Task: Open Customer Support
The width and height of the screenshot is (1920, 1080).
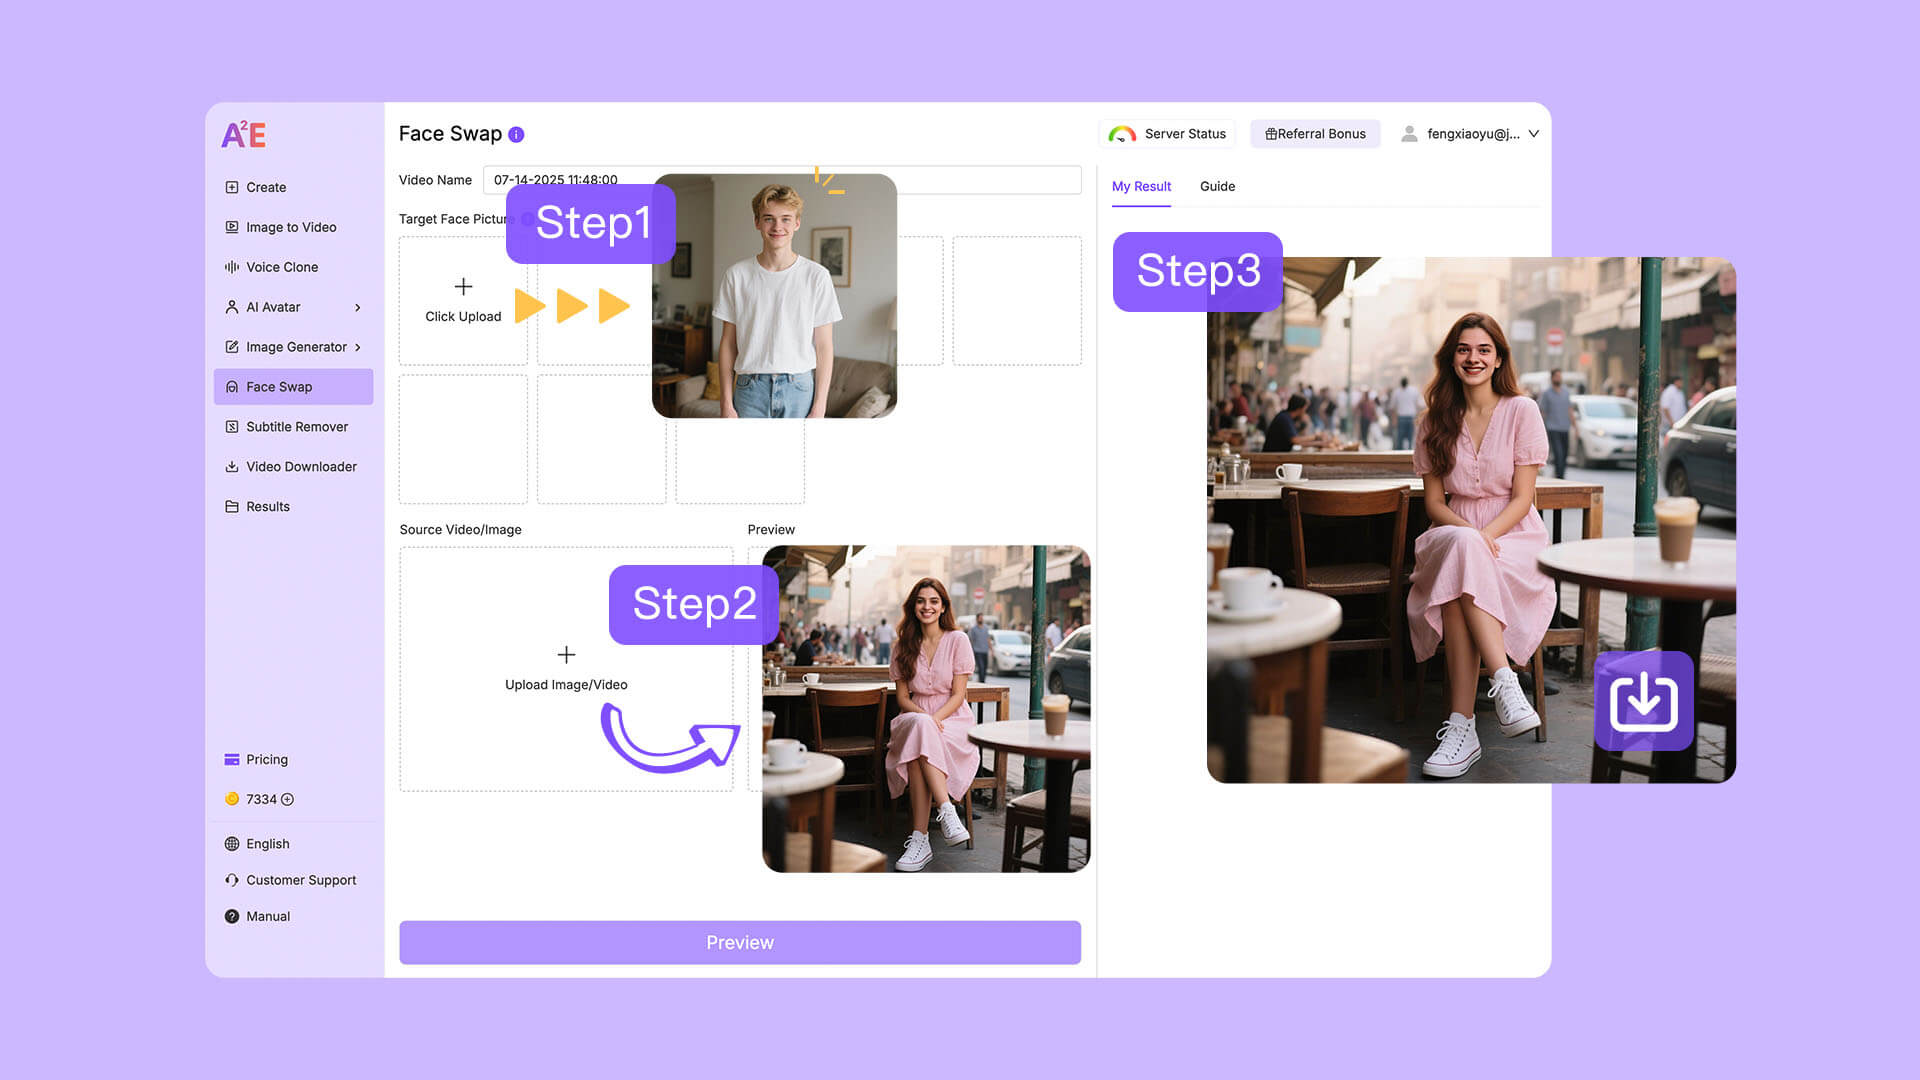Action: 300,880
